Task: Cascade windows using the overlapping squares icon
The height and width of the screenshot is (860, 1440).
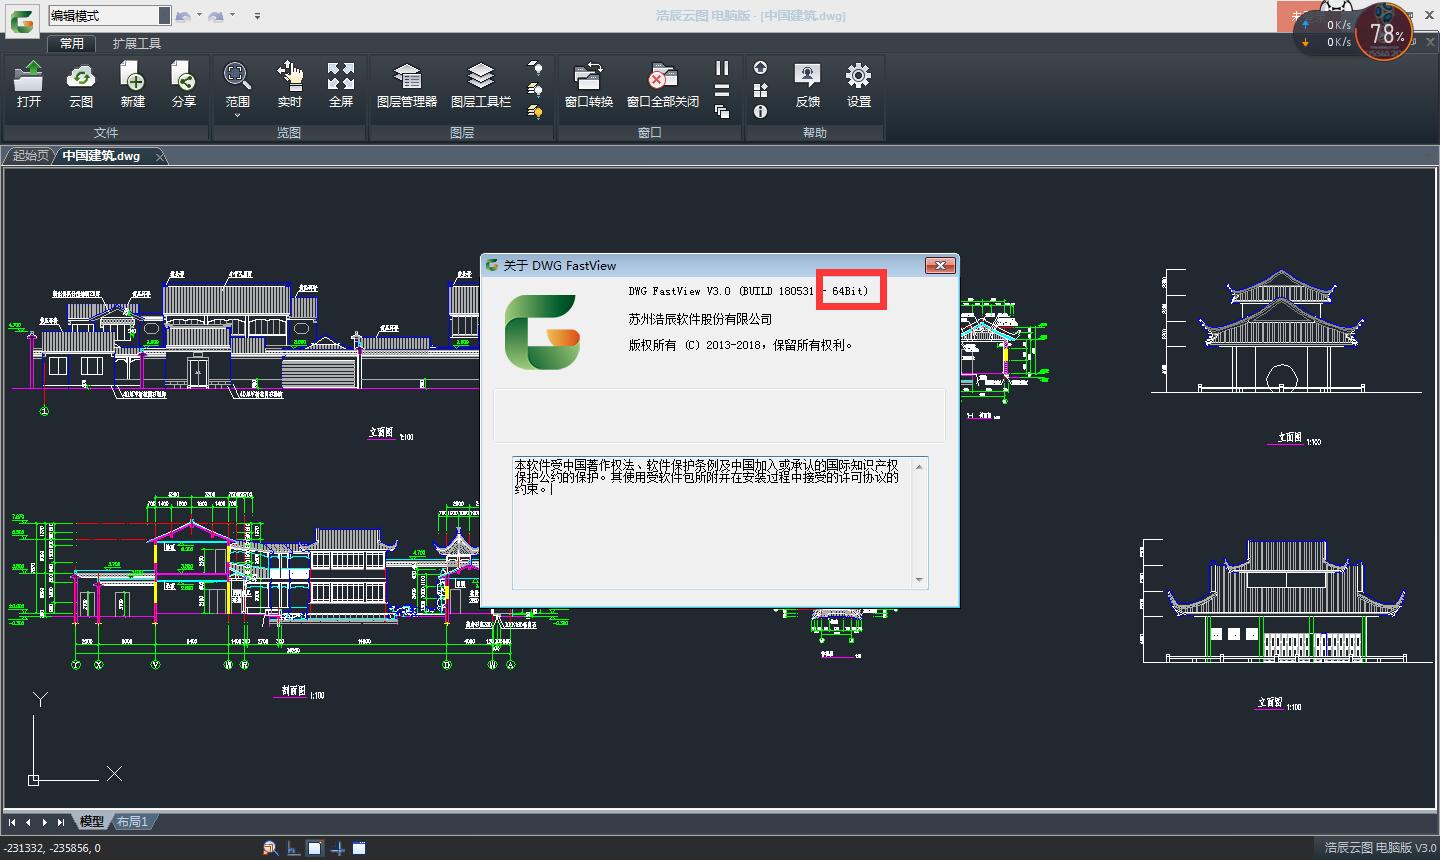Action: tap(722, 112)
